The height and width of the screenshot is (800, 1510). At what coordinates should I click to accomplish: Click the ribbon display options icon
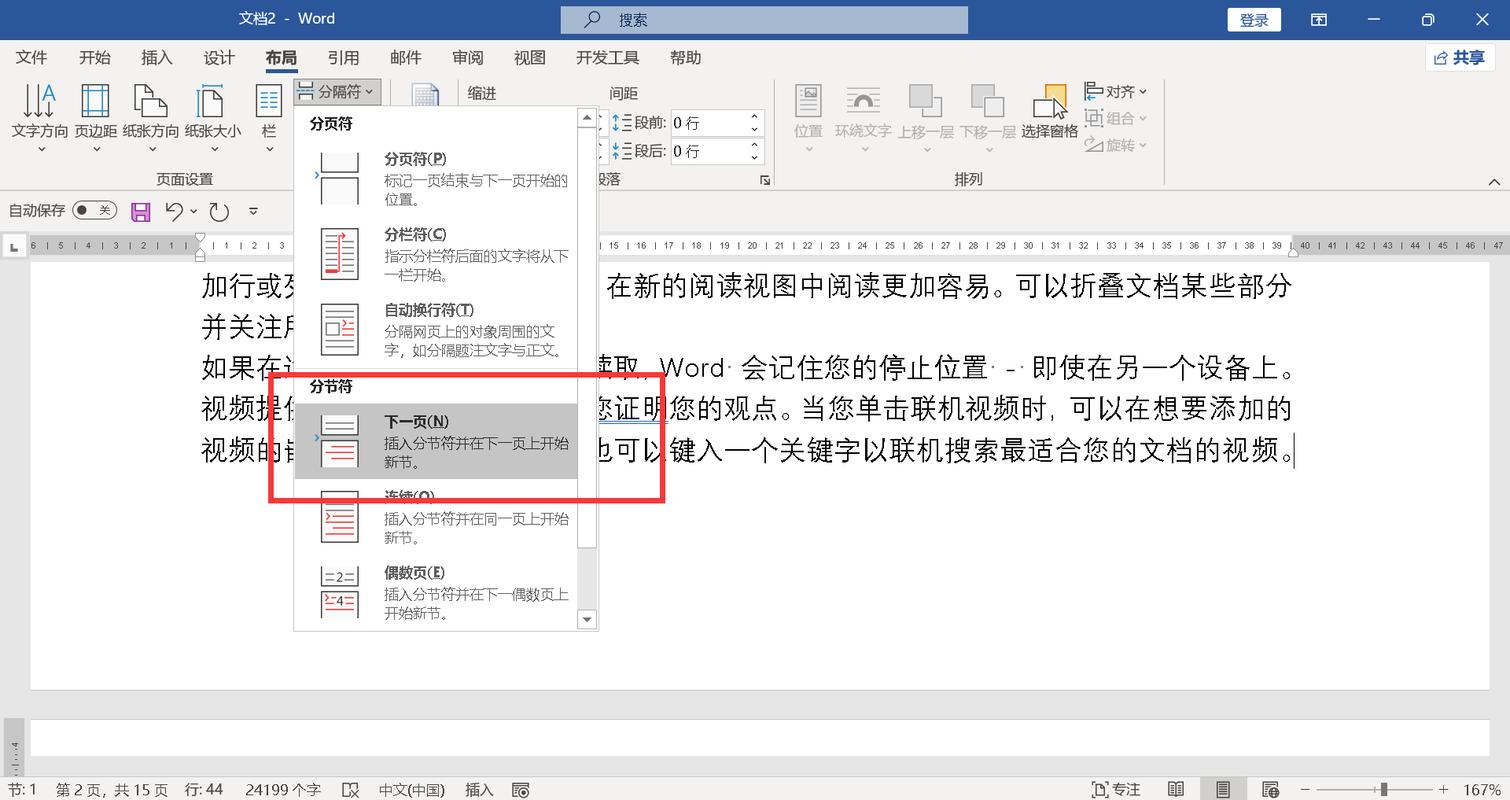(x=1319, y=20)
